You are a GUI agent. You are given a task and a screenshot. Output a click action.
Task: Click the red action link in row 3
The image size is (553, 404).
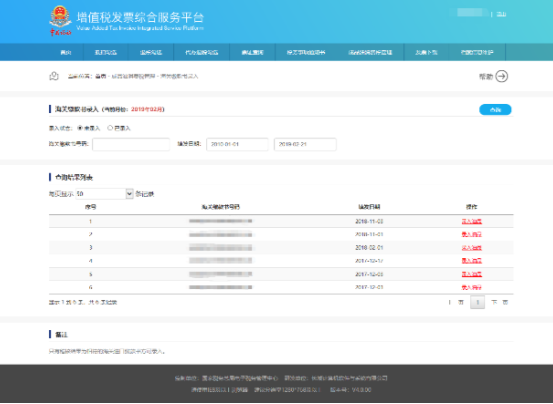[472, 248]
